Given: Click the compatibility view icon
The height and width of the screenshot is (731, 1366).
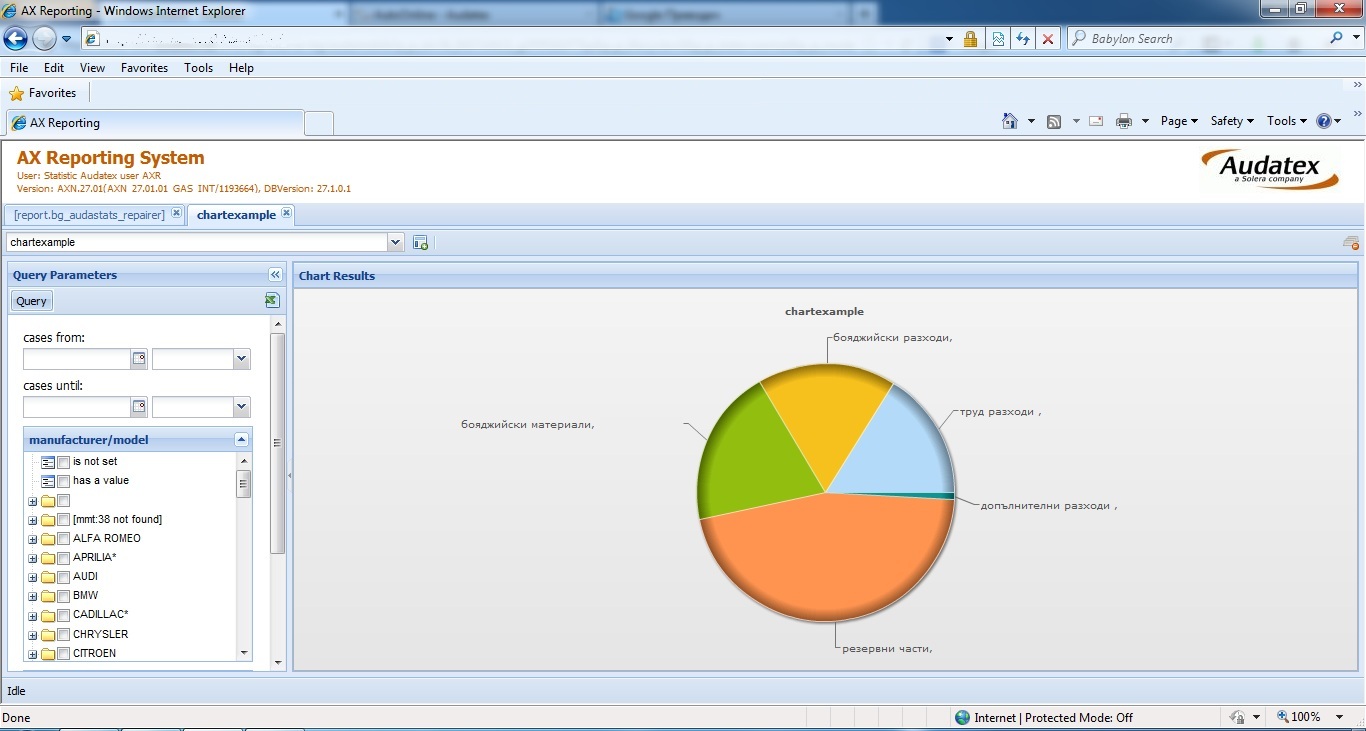Looking at the screenshot, I should 997,39.
